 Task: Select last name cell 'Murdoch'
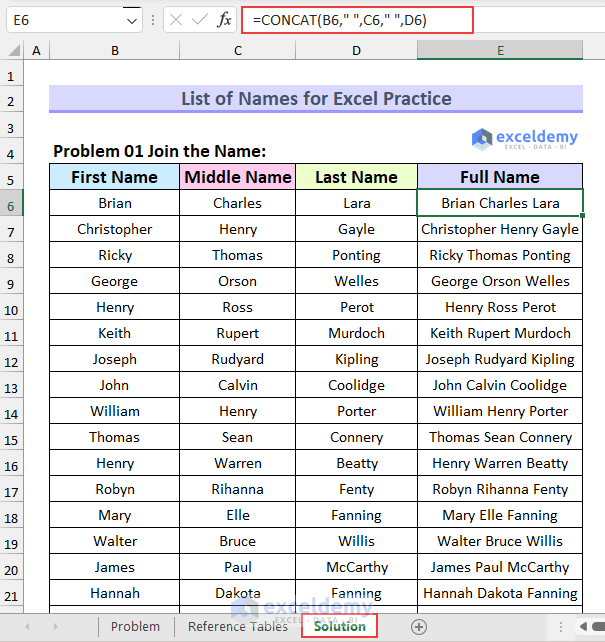[x=357, y=333]
